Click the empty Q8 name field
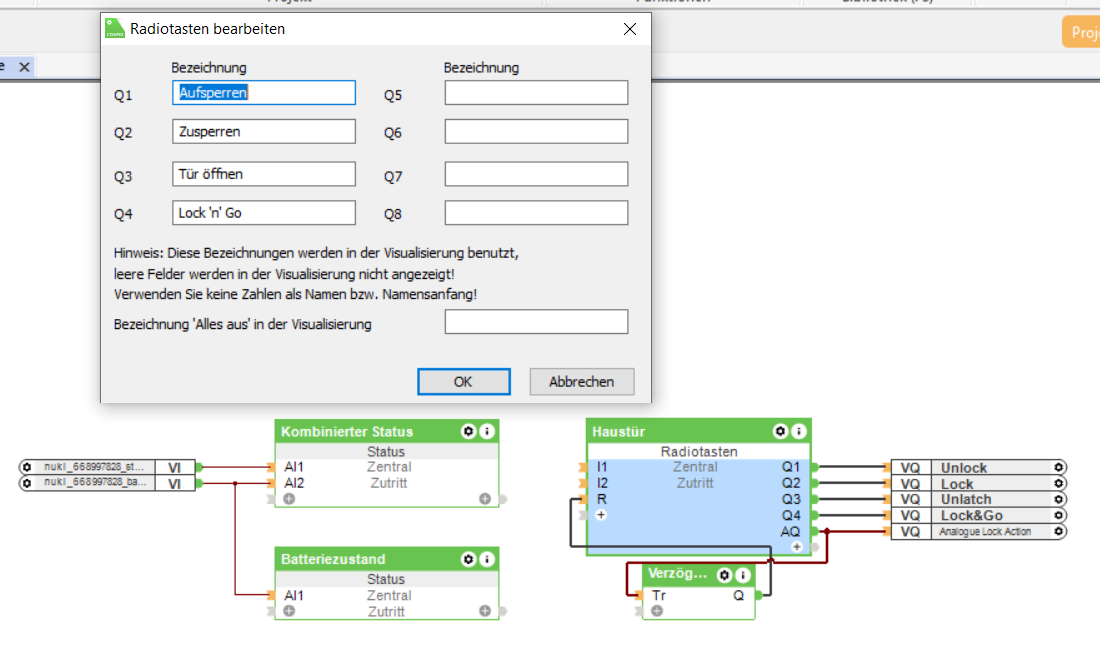 click(x=536, y=213)
